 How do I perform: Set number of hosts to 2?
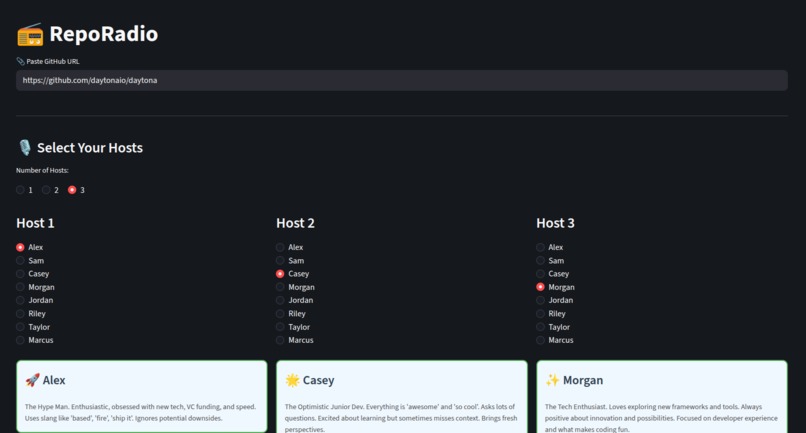[x=50, y=190]
